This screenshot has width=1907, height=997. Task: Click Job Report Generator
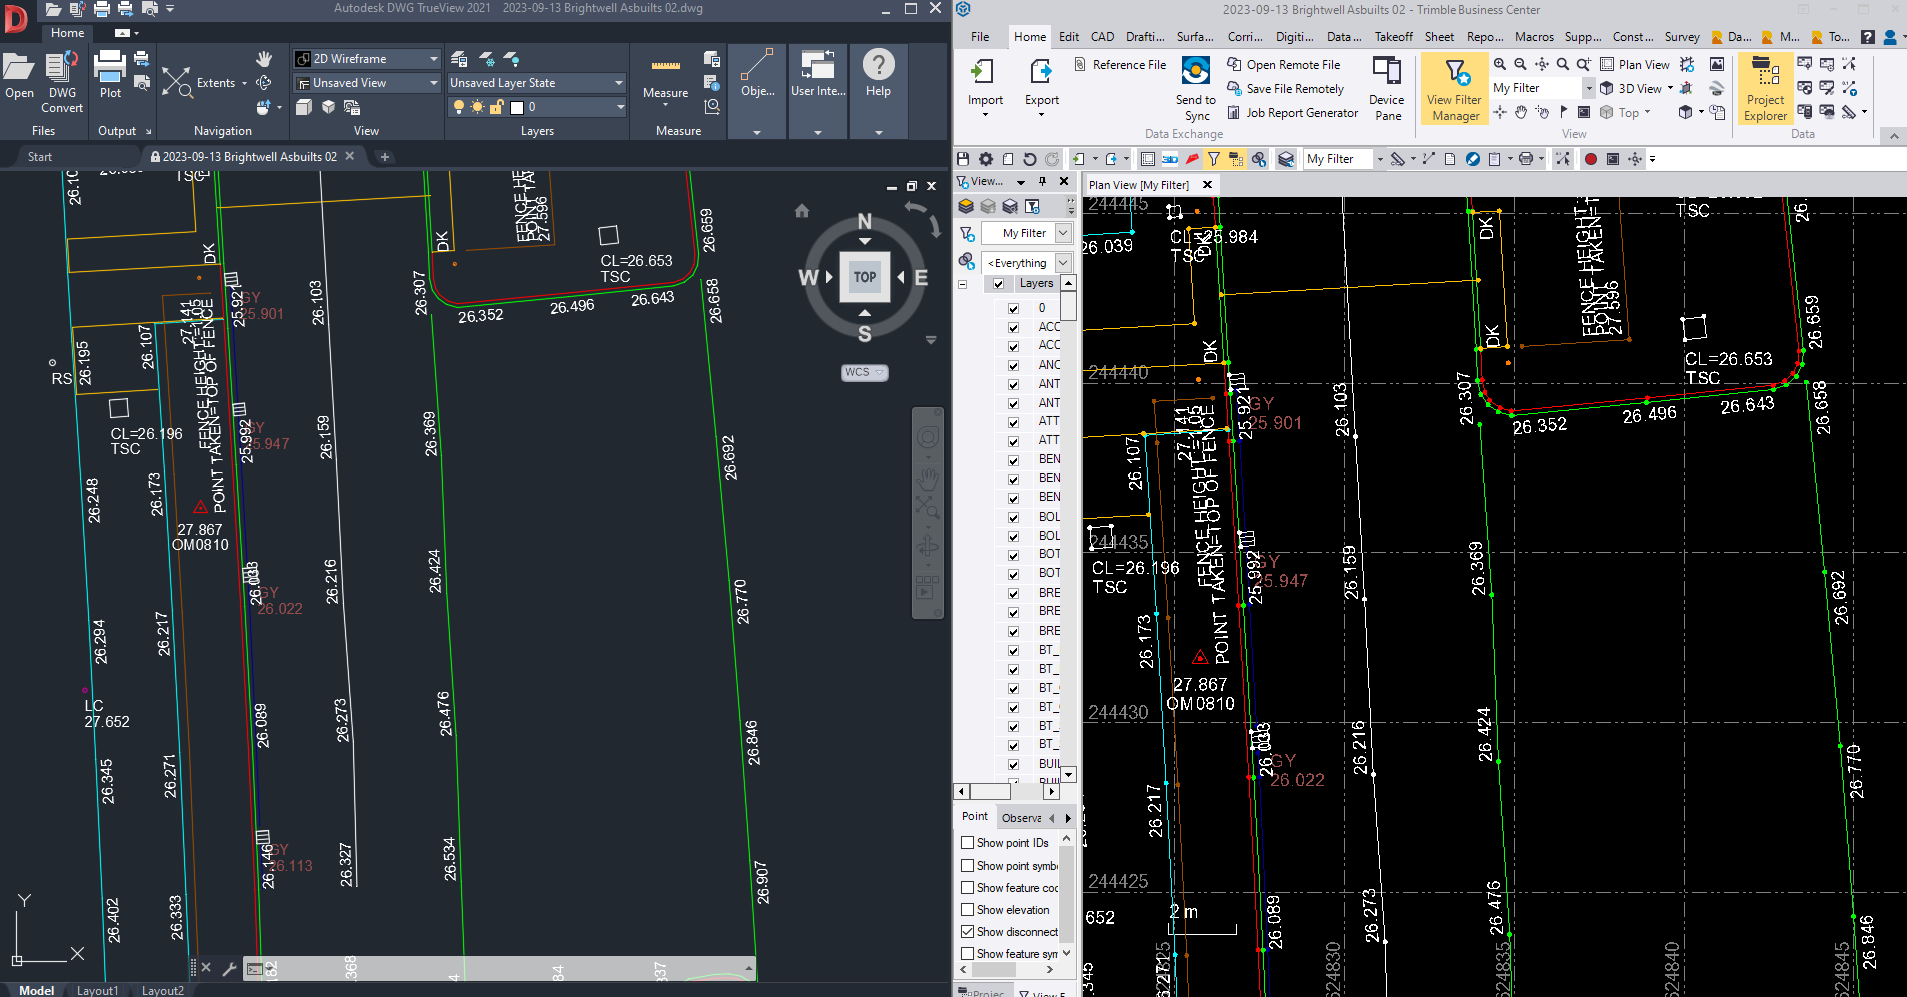pyautogui.click(x=1301, y=113)
